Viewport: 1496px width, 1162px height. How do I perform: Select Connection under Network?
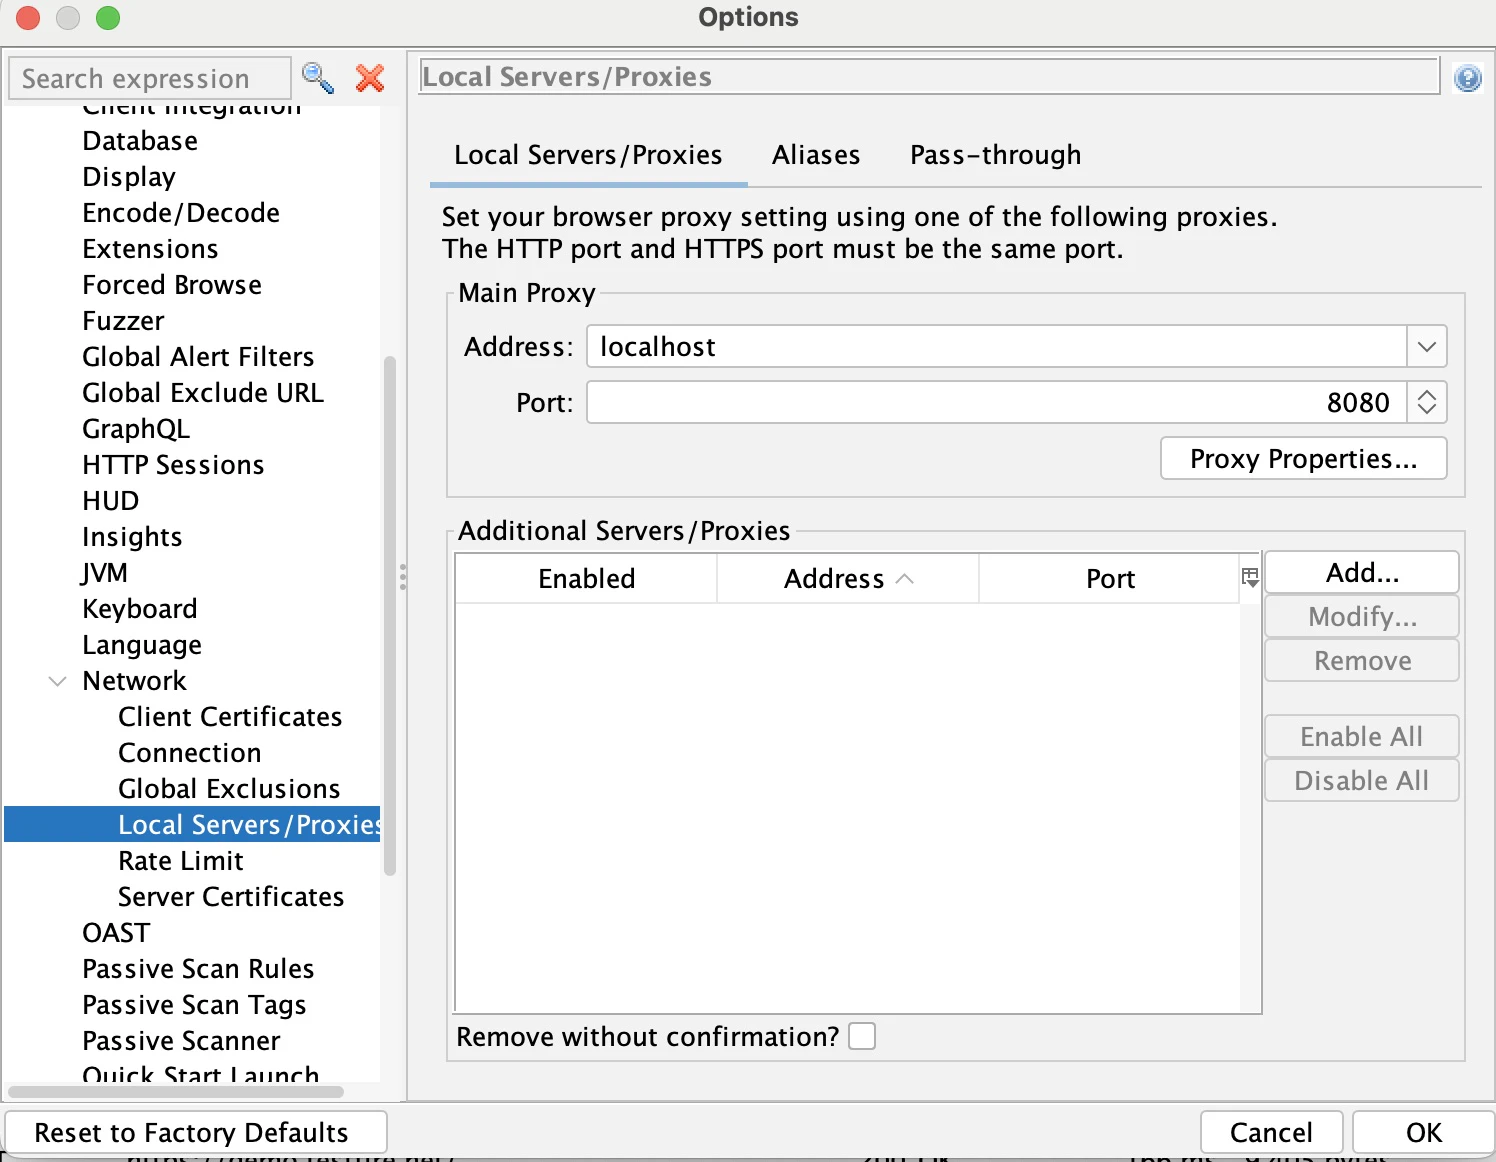190,753
